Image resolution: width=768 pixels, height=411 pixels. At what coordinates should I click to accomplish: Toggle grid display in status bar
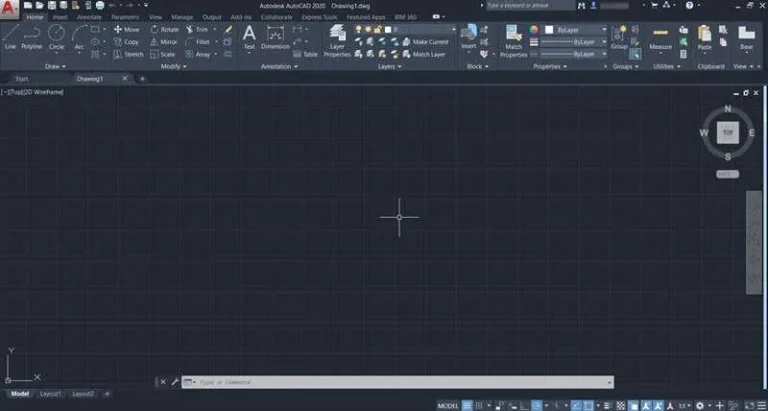467,406
